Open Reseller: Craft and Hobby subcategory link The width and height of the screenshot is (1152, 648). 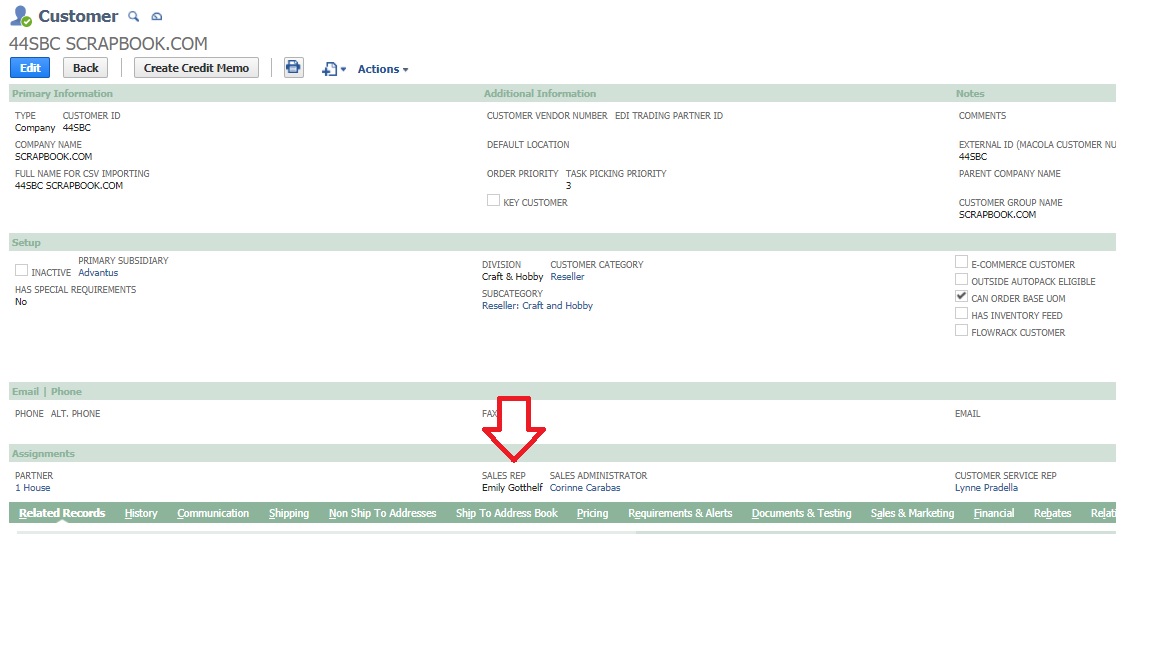tap(537, 306)
